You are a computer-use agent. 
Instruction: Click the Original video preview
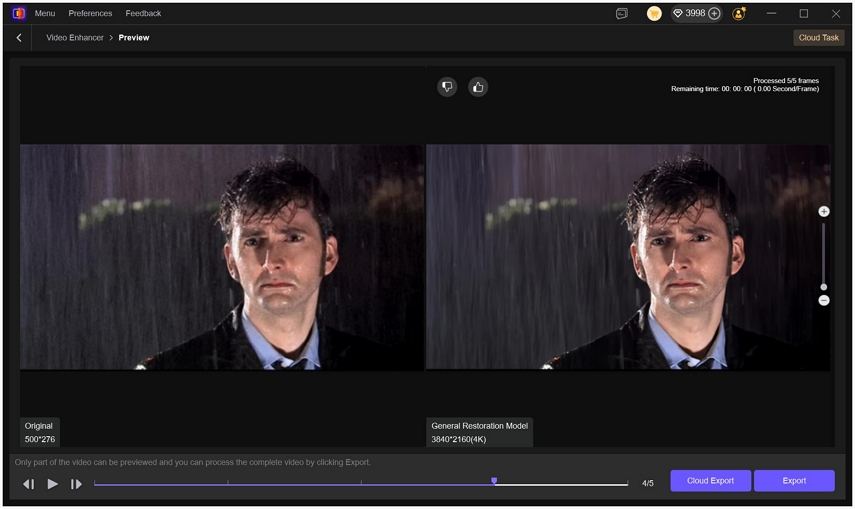pos(221,257)
